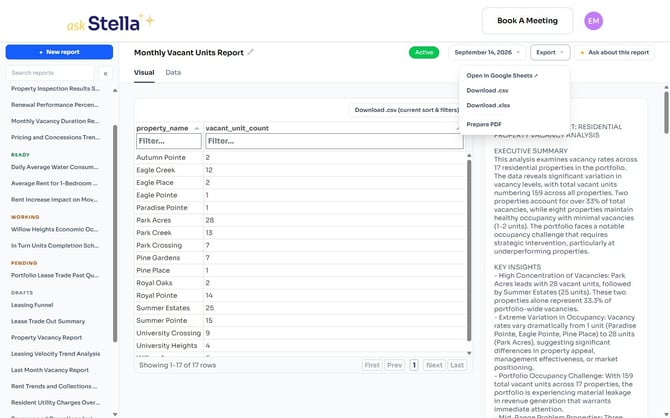670x418 pixels.
Task: Open Rent Trends and Collections report
Action: (54, 386)
